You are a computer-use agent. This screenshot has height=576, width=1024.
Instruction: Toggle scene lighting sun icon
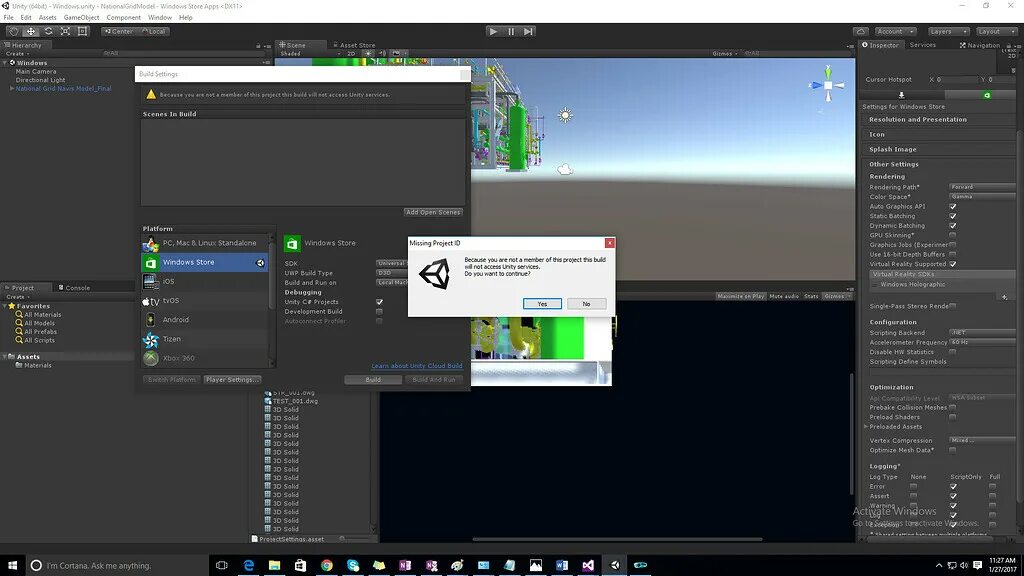369,54
